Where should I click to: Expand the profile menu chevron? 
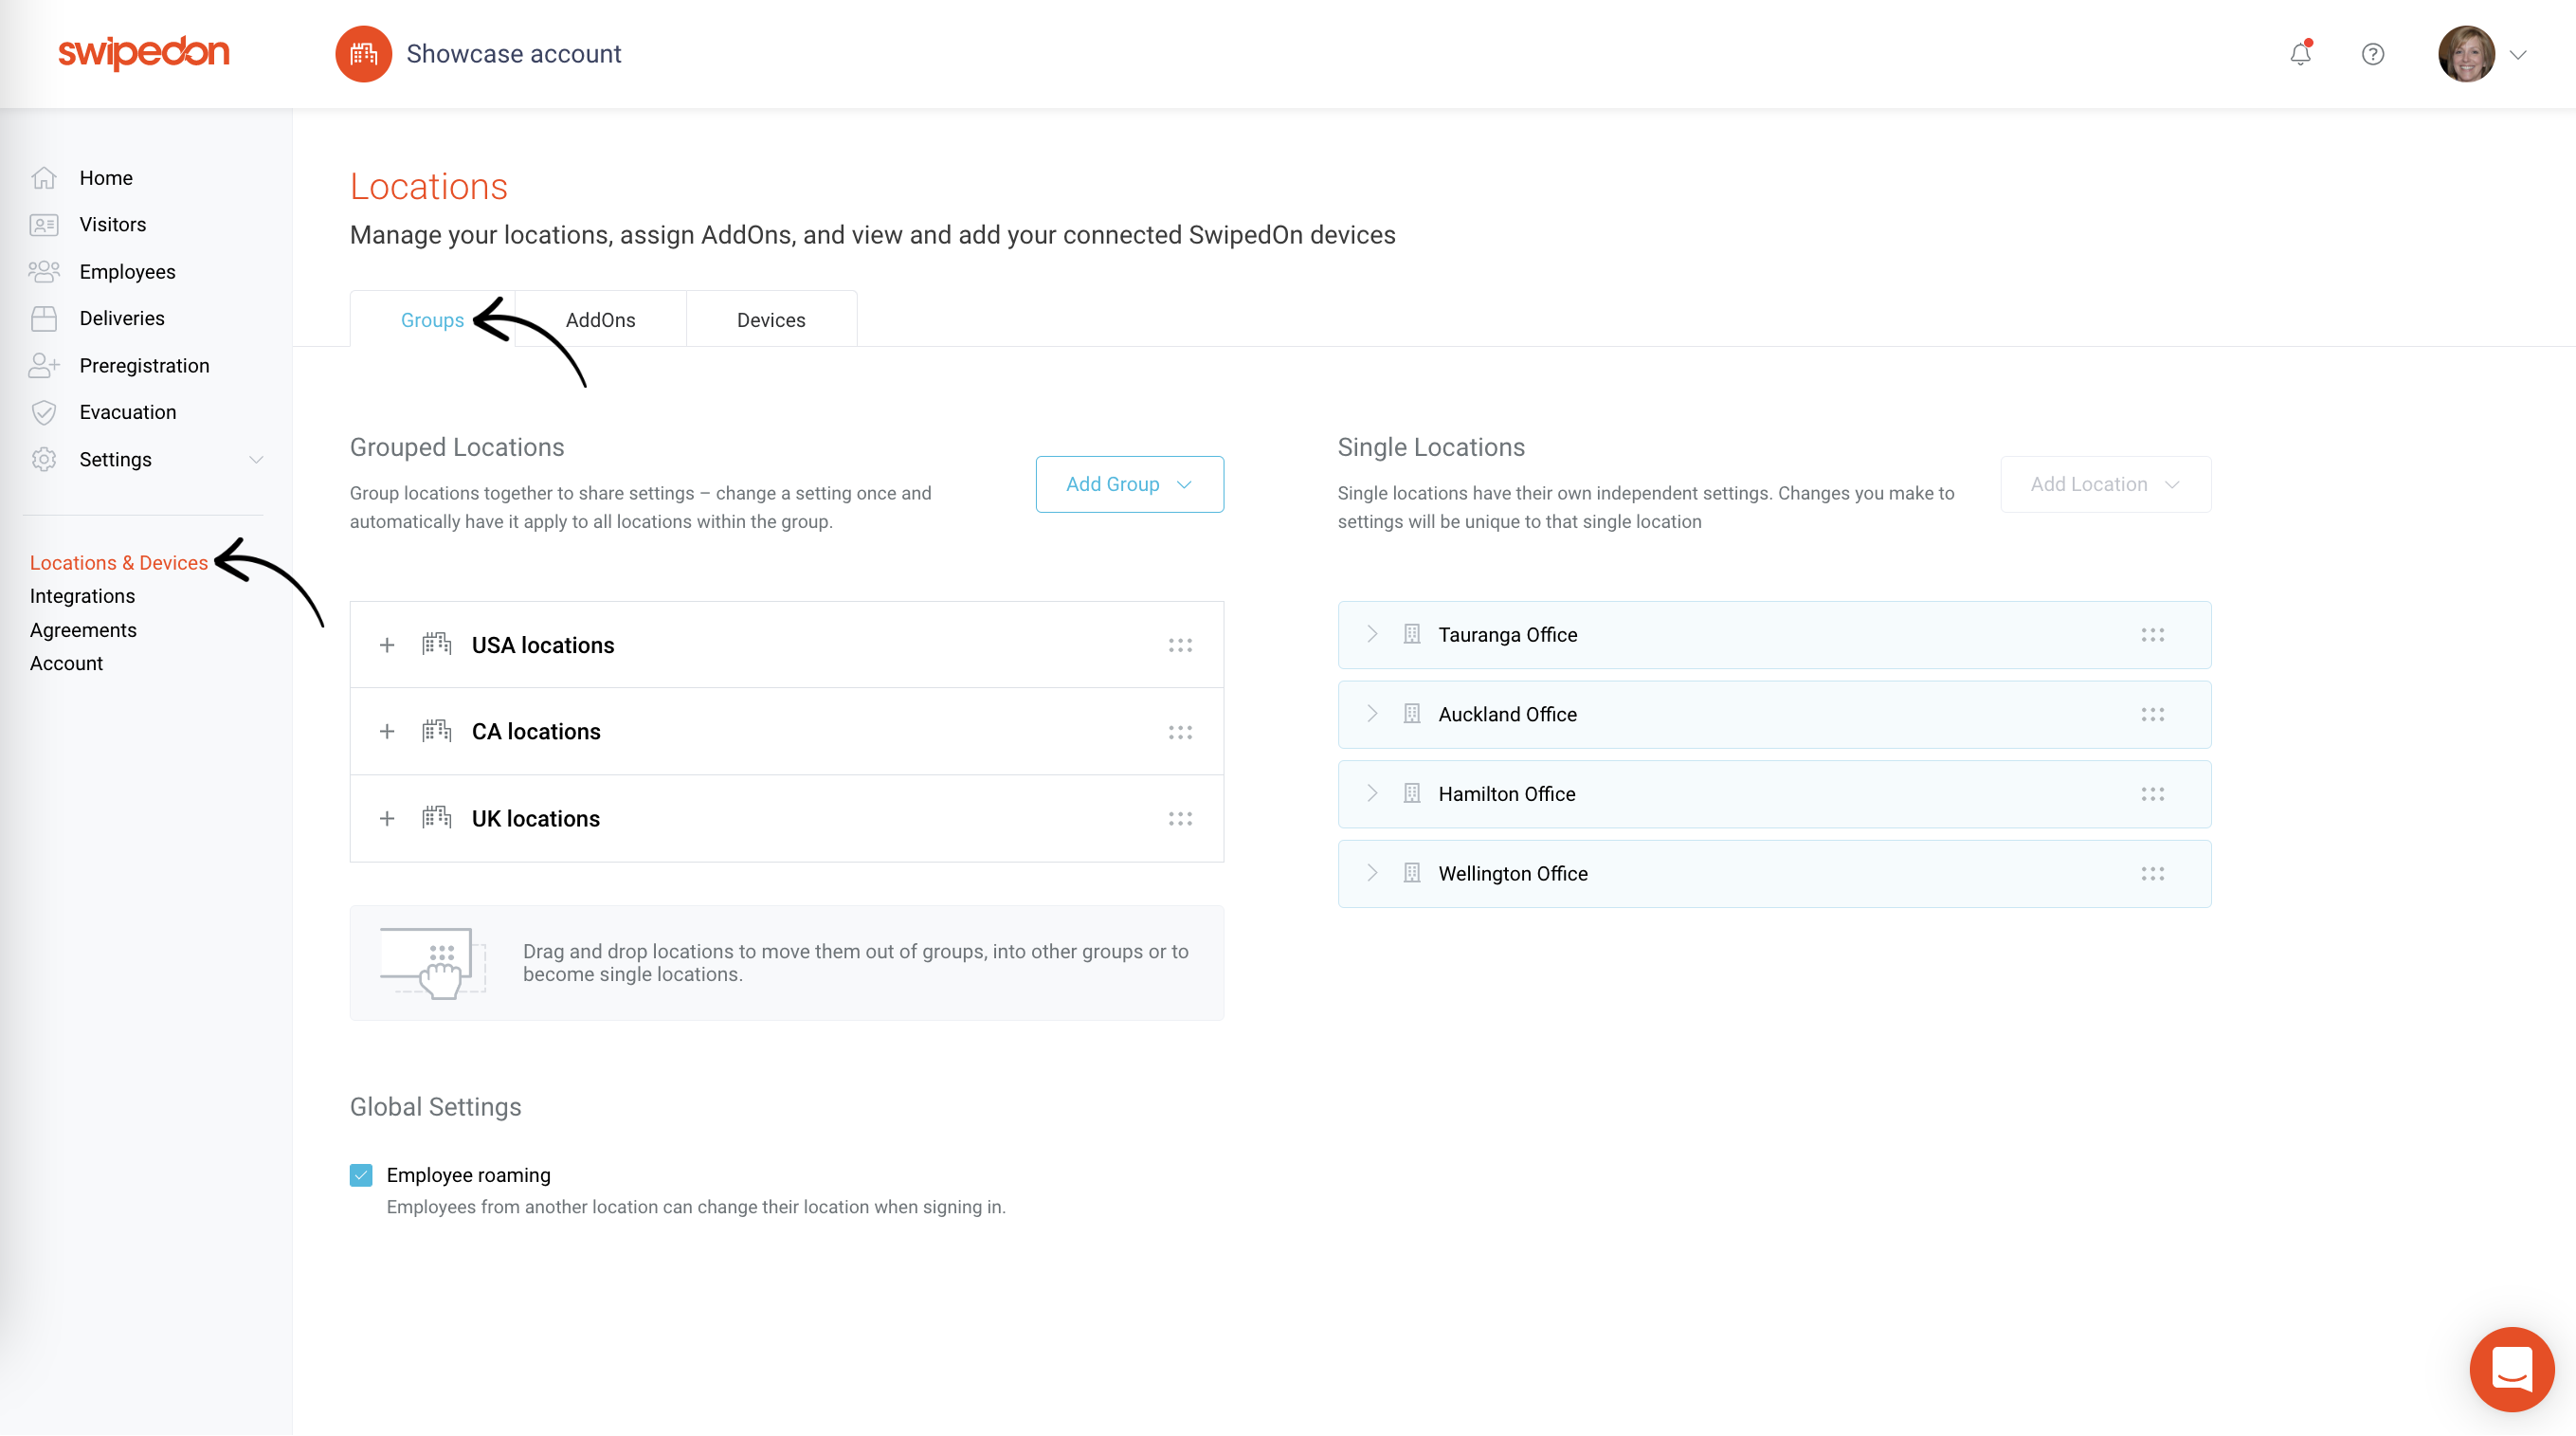(x=2518, y=55)
